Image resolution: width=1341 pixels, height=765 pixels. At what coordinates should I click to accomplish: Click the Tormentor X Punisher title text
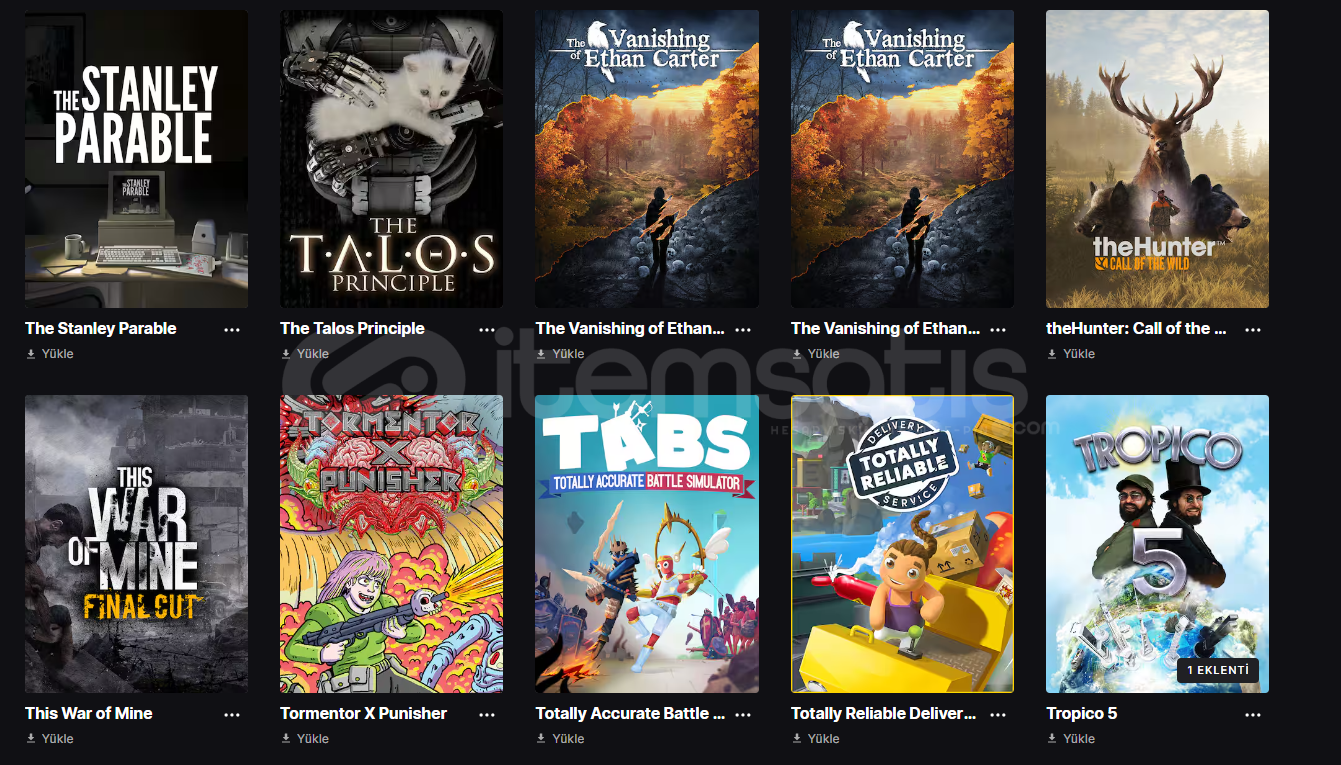click(x=364, y=714)
